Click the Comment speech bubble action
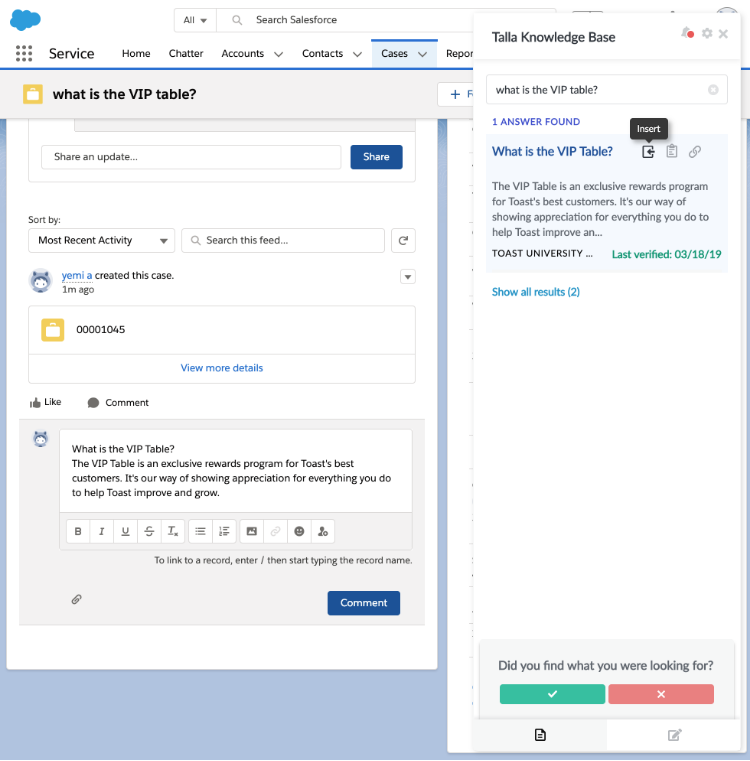Image resolution: width=750 pixels, height=761 pixels. (x=118, y=402)
